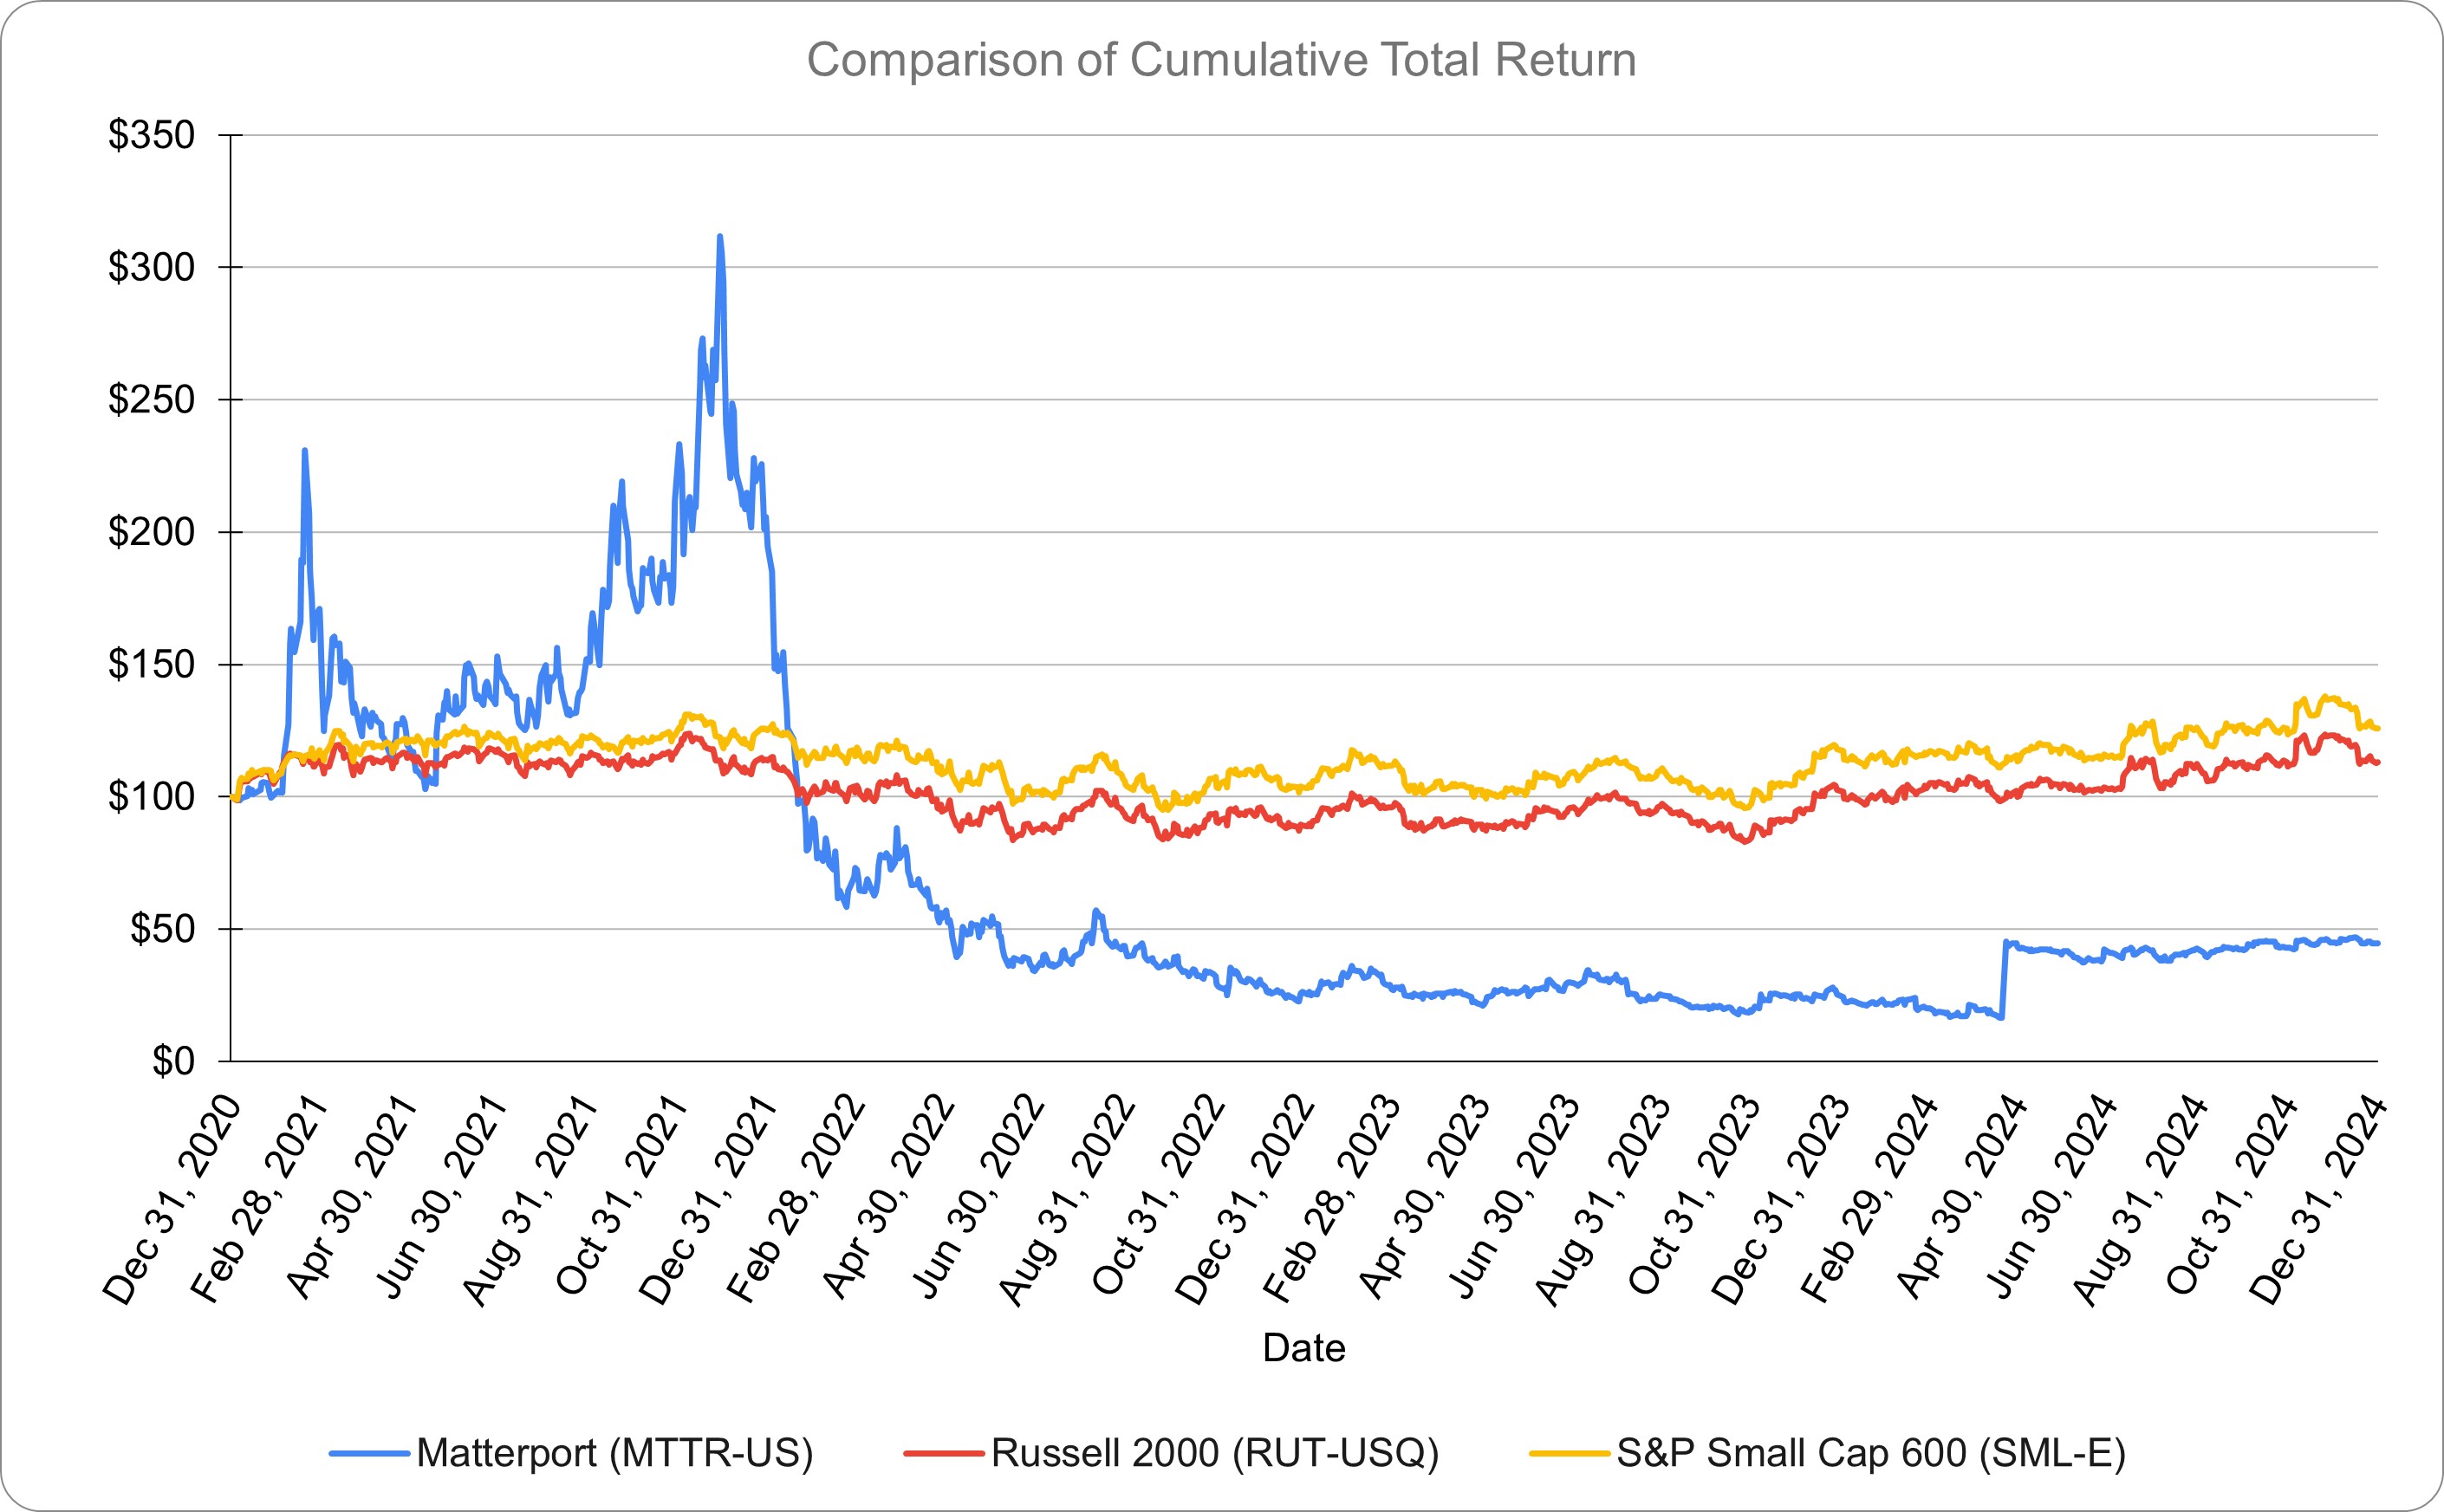Click the 'Date' x-axis title
The image size is (2444, 1512).
1303,1348
